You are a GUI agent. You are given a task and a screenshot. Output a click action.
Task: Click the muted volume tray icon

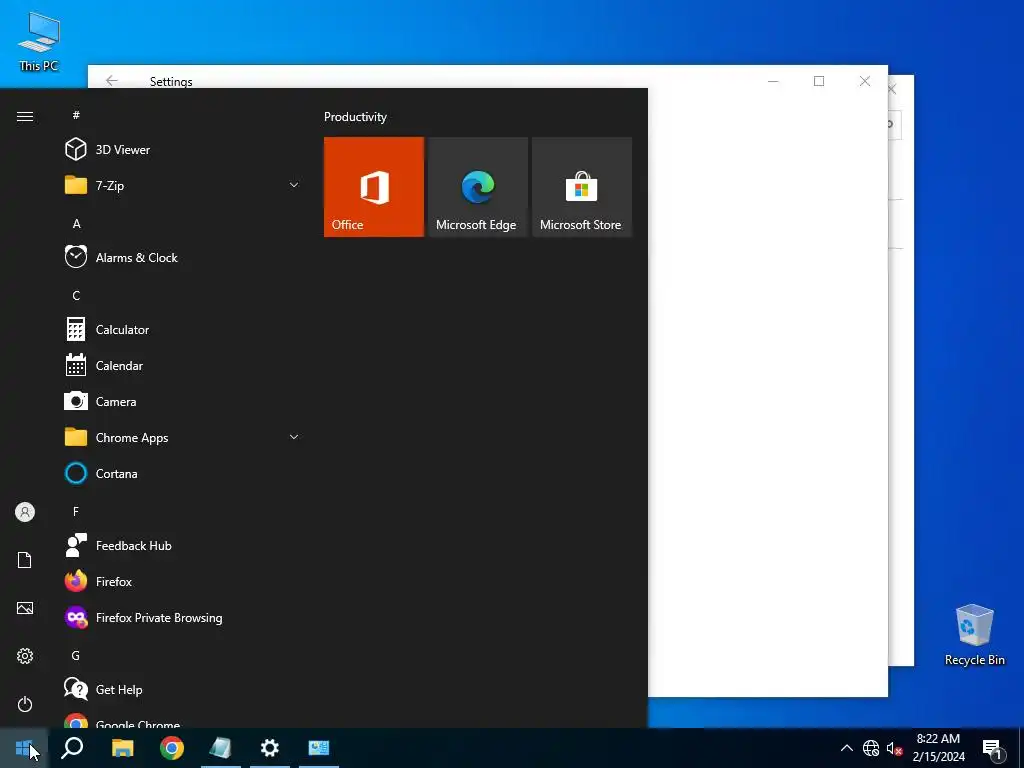coord(894,748)
